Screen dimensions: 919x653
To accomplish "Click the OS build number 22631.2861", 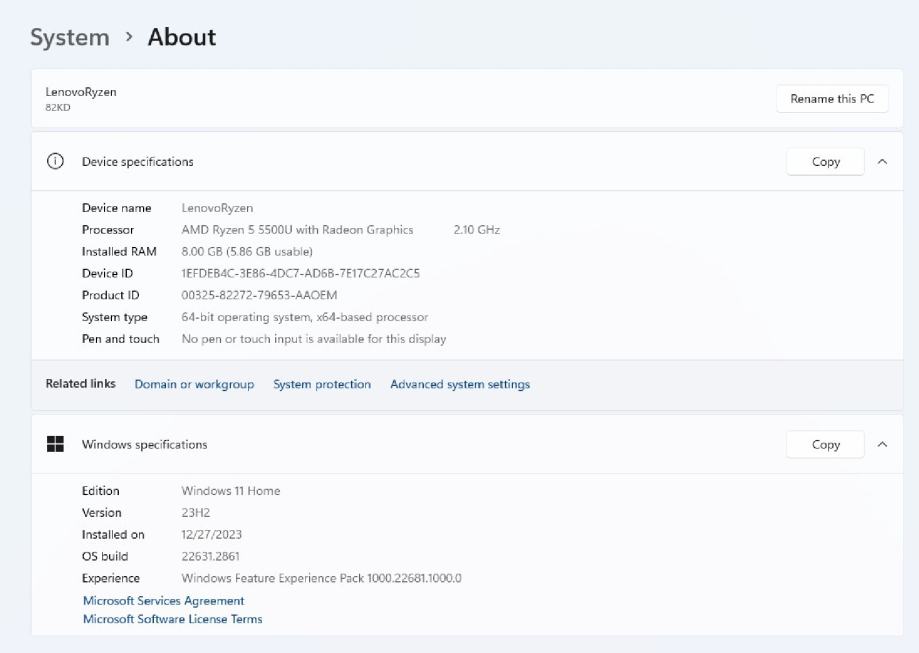I will point(210,556).
